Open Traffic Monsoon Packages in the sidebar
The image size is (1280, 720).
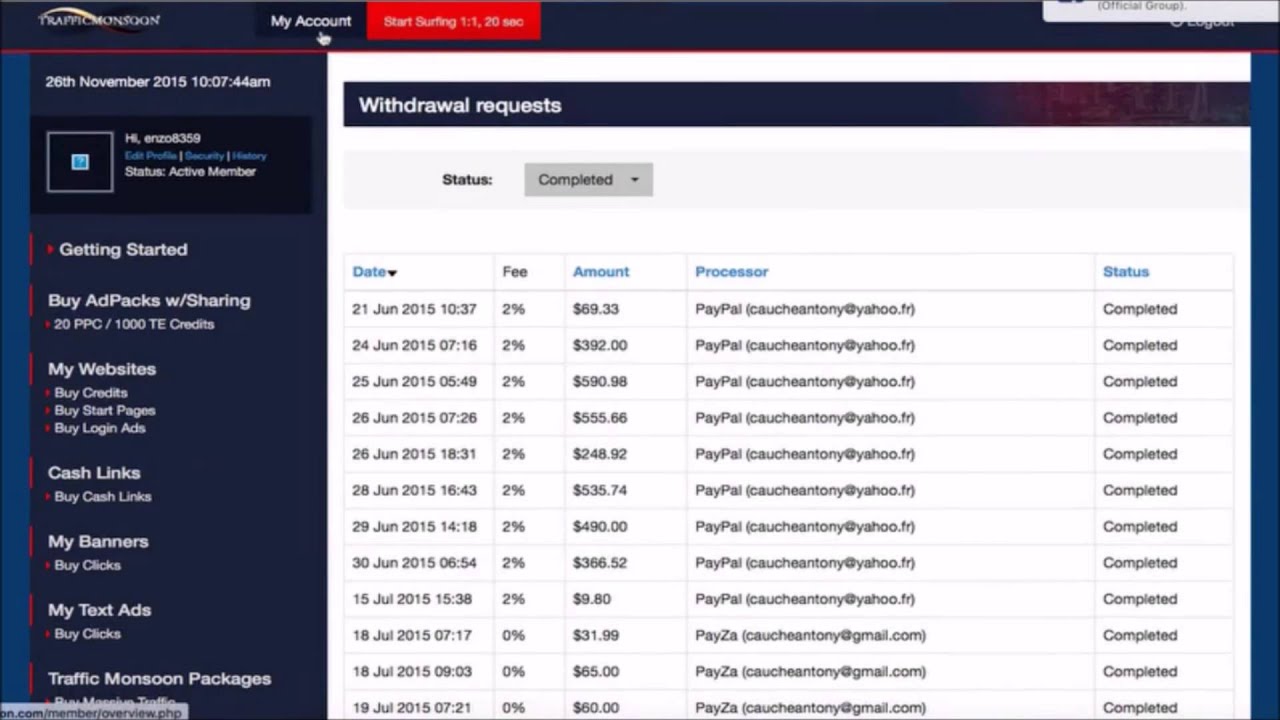point(159,678)
